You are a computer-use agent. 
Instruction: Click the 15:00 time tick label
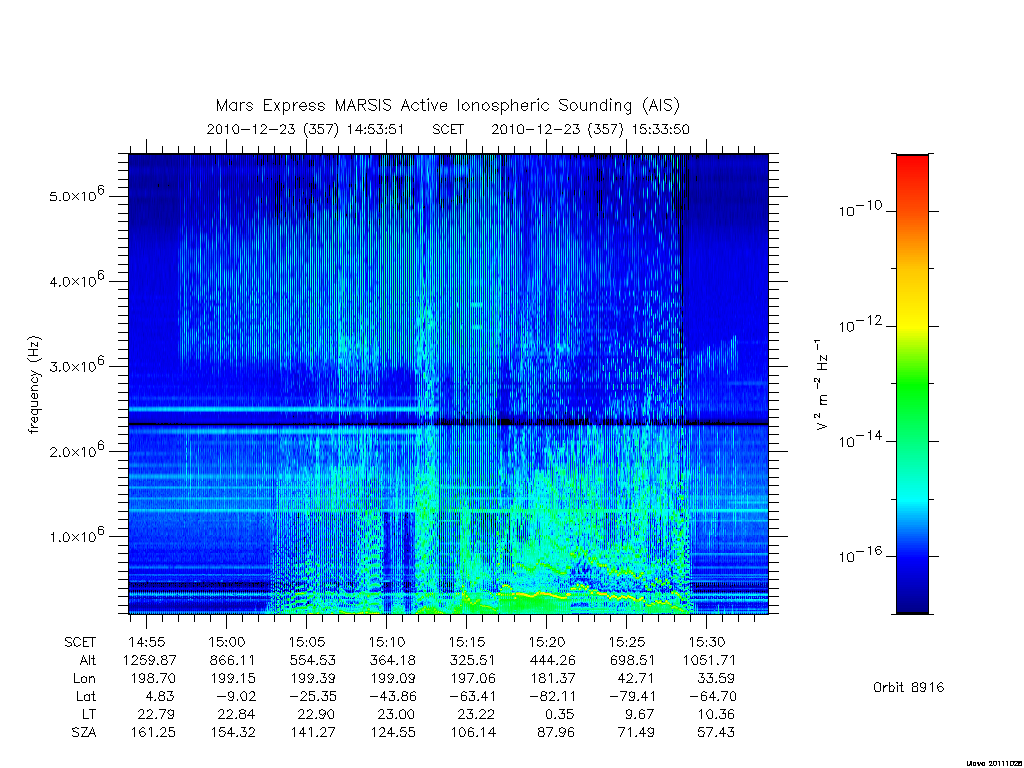tap(227, 643)
